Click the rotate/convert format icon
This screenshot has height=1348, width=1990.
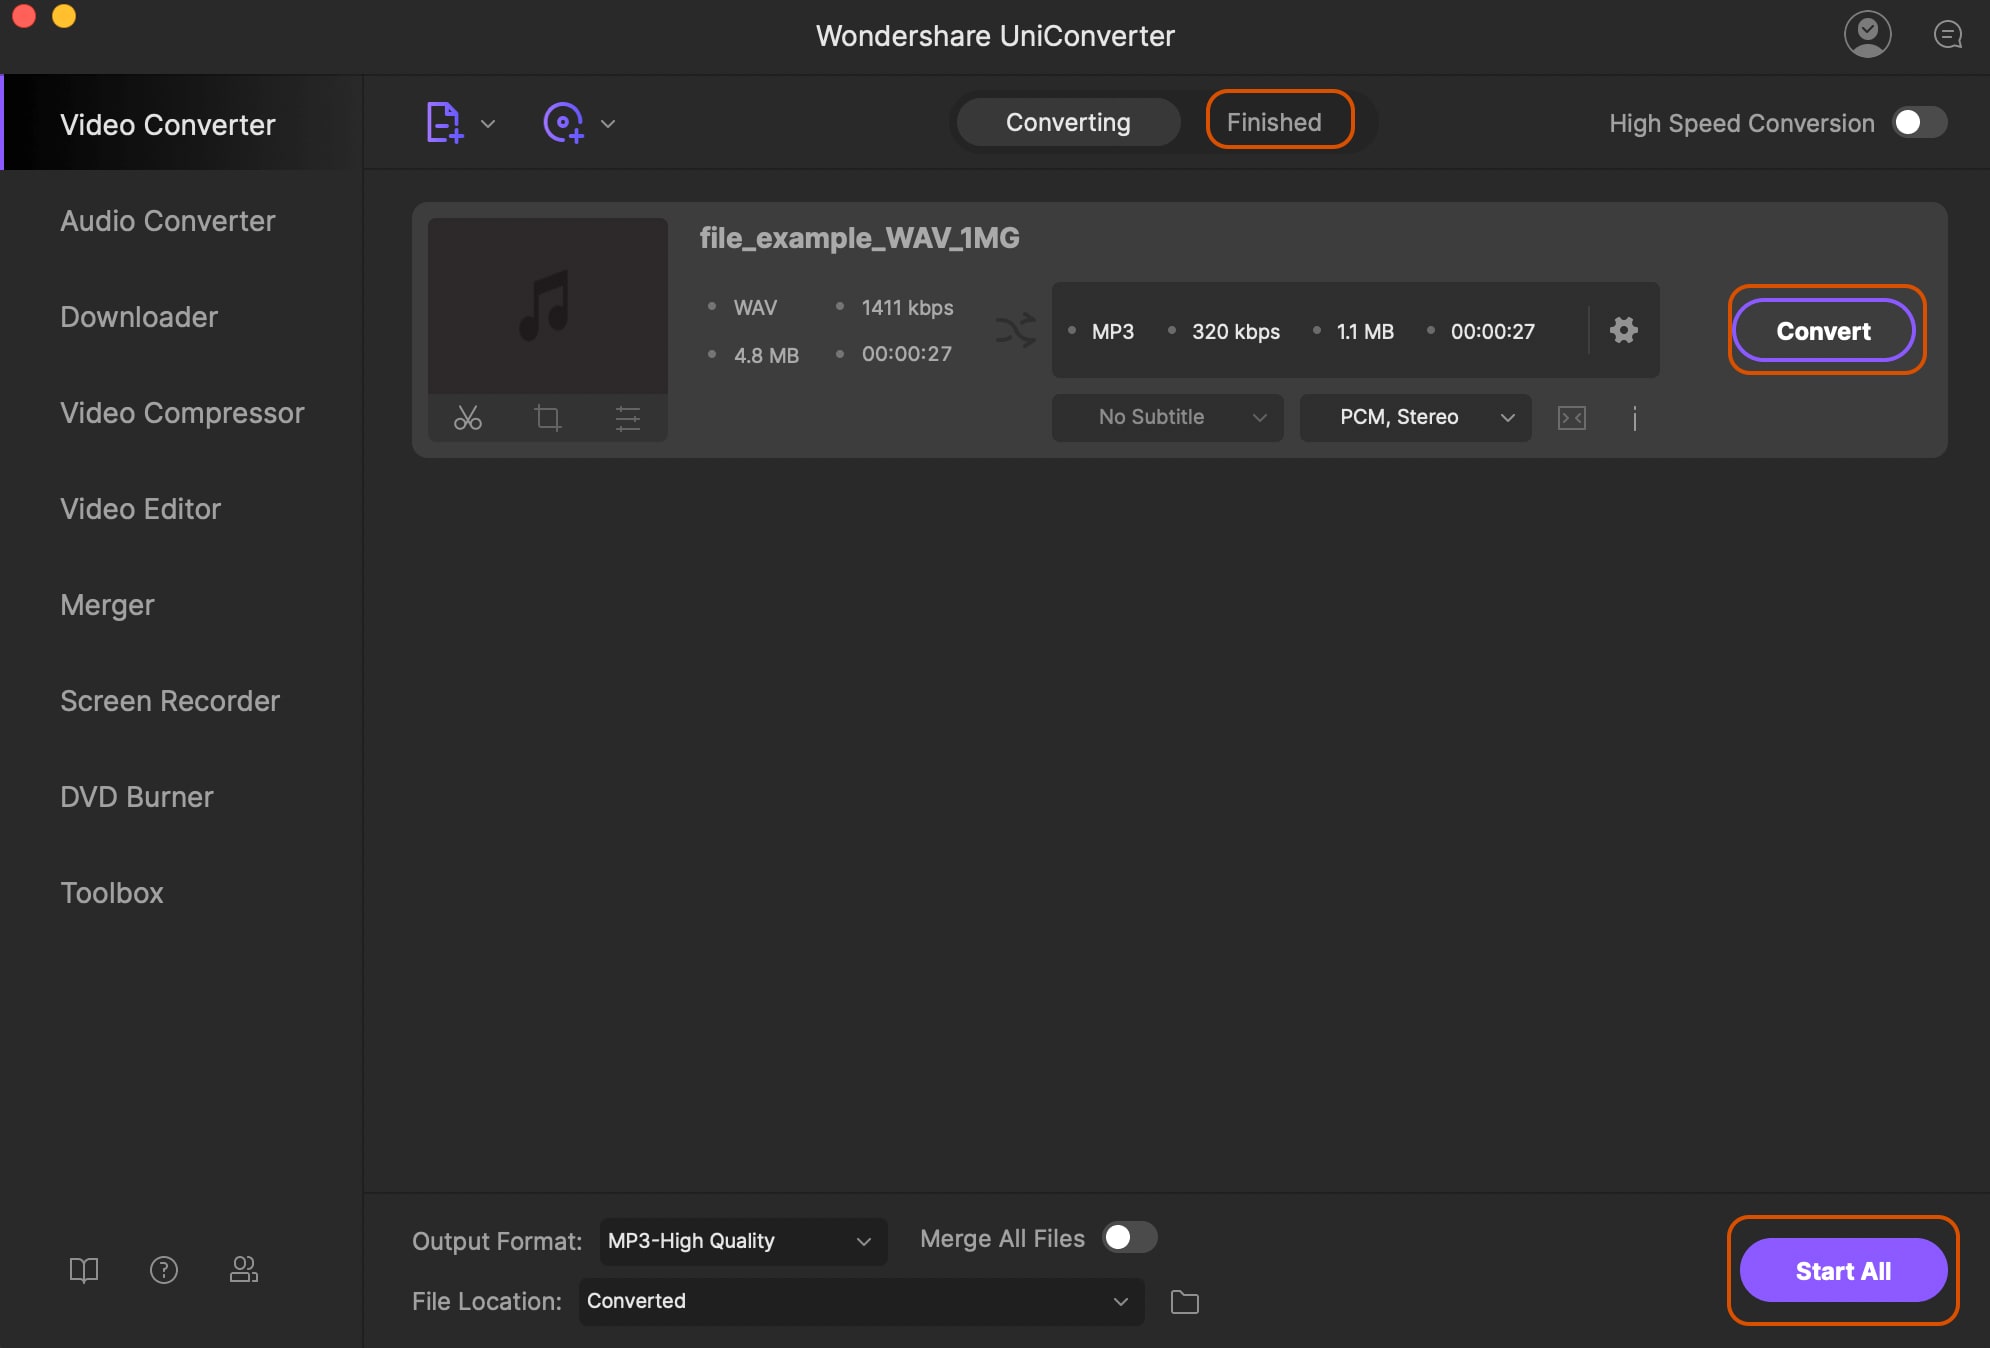coord(1015,328)
